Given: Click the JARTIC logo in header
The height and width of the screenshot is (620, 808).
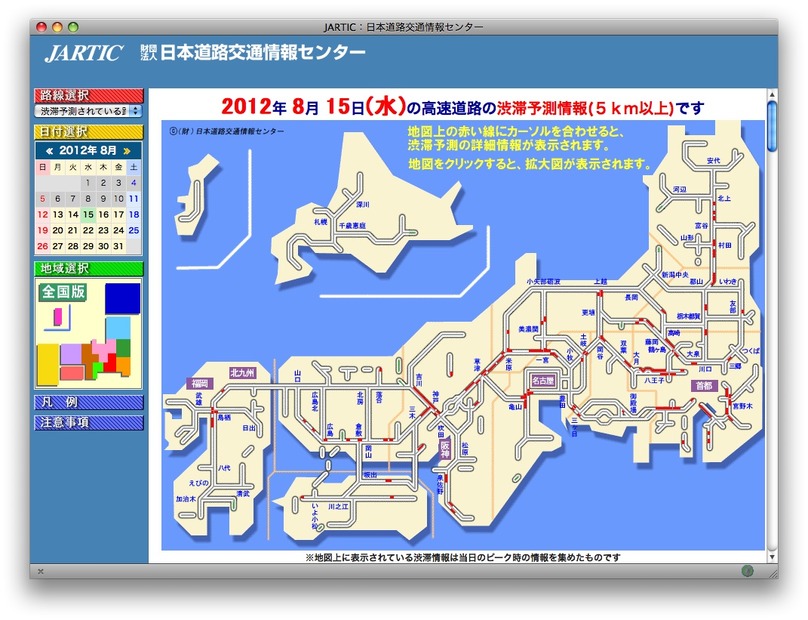Looking at the screenshot, I should click(x=84, y=53).
